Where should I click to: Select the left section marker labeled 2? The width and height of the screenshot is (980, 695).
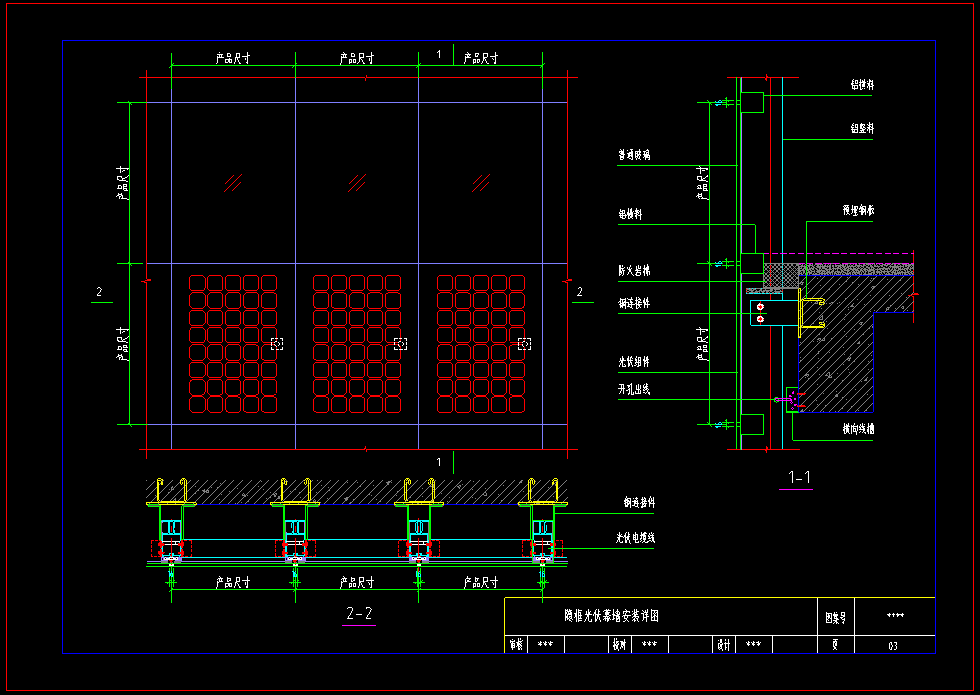(x=98, y=292)
